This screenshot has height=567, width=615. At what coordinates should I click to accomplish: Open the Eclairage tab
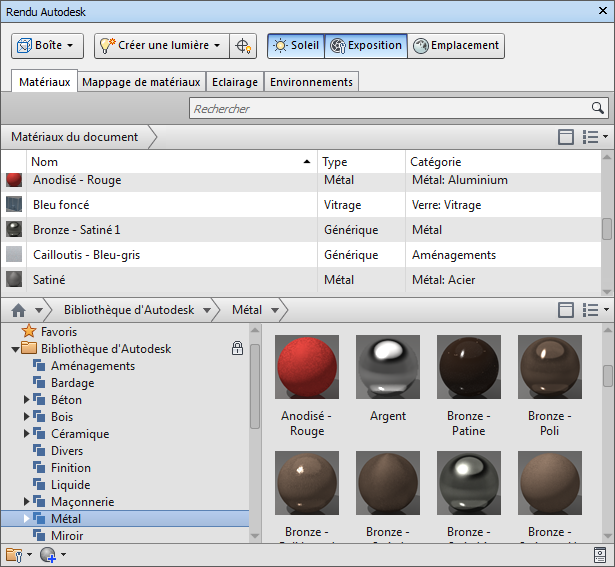click(x=235, y=82)
